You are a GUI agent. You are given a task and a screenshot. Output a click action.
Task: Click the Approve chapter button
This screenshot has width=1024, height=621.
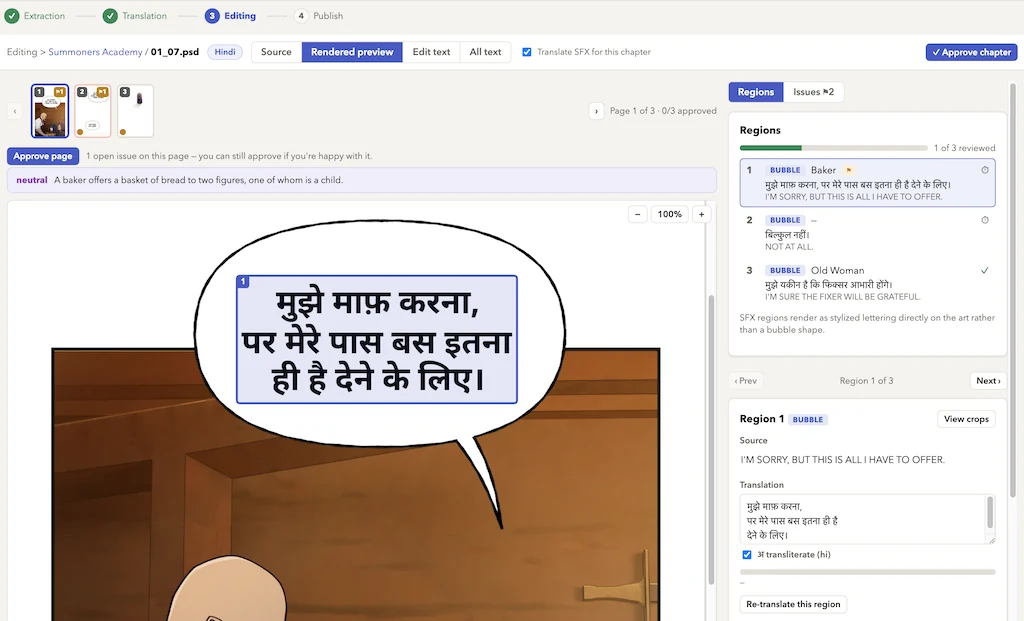[x=971, y=52]
